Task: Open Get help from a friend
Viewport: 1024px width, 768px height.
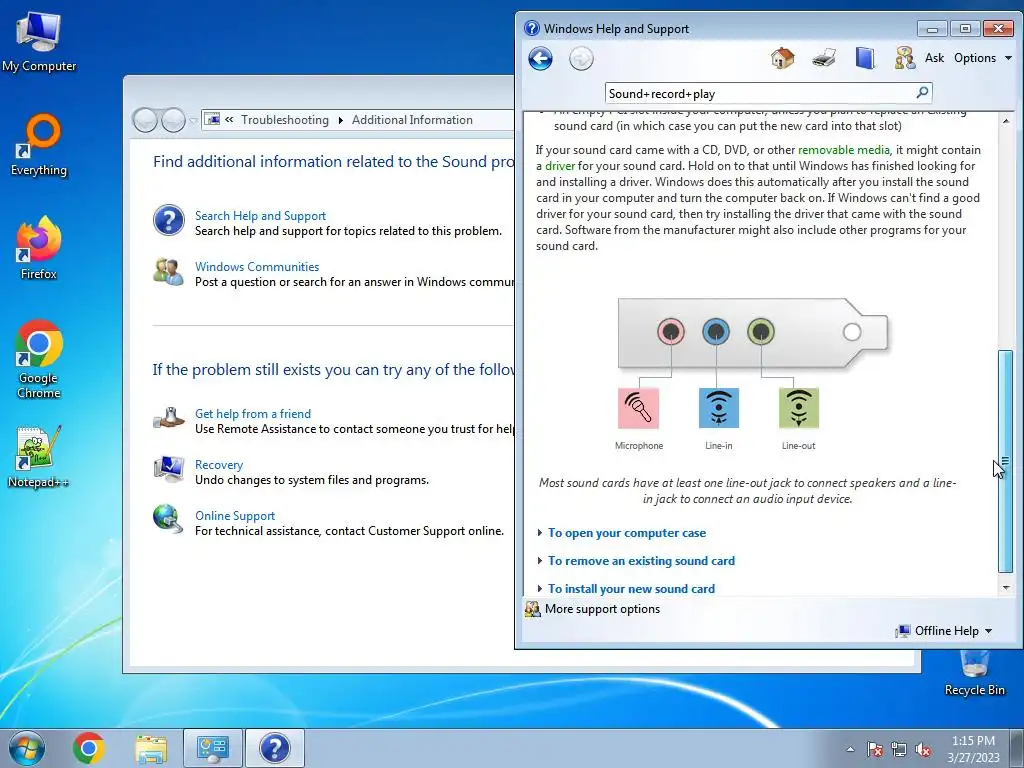Action: (253, 413)
